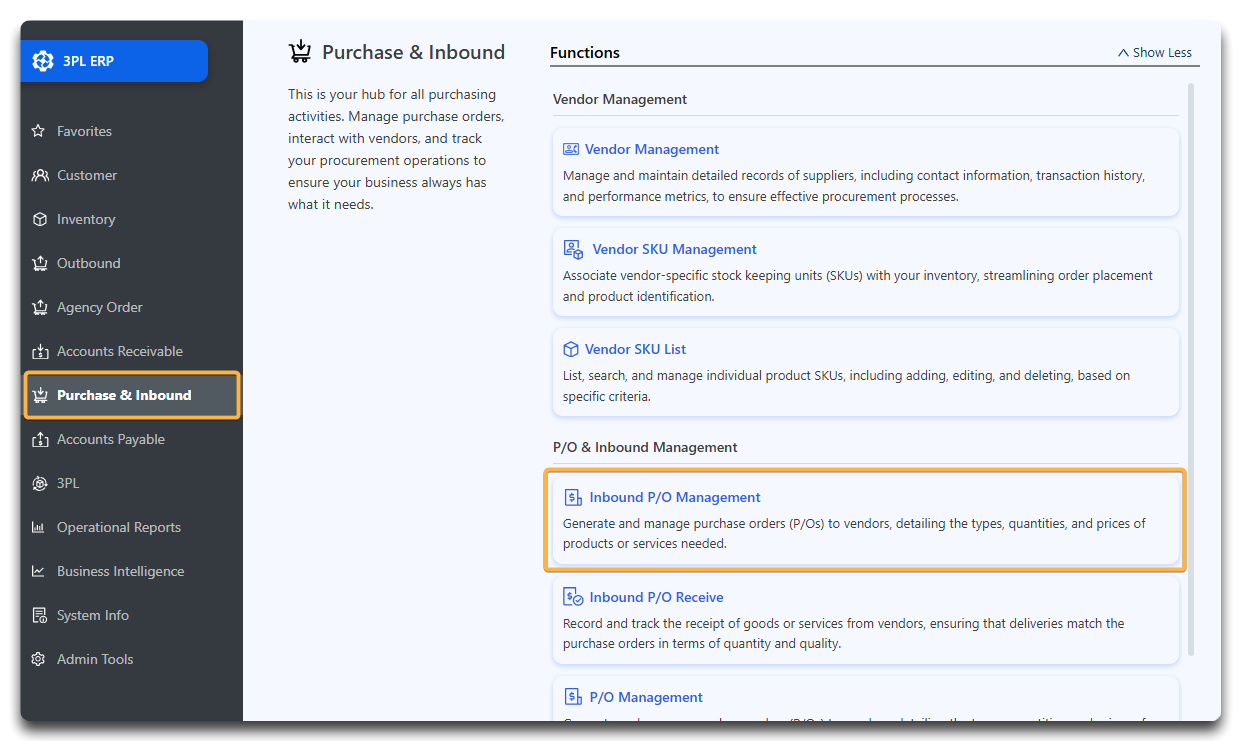Screen dimensions: 1241x741
Task: Click the Admin Tools gear icon
Action: click(39, 659)
